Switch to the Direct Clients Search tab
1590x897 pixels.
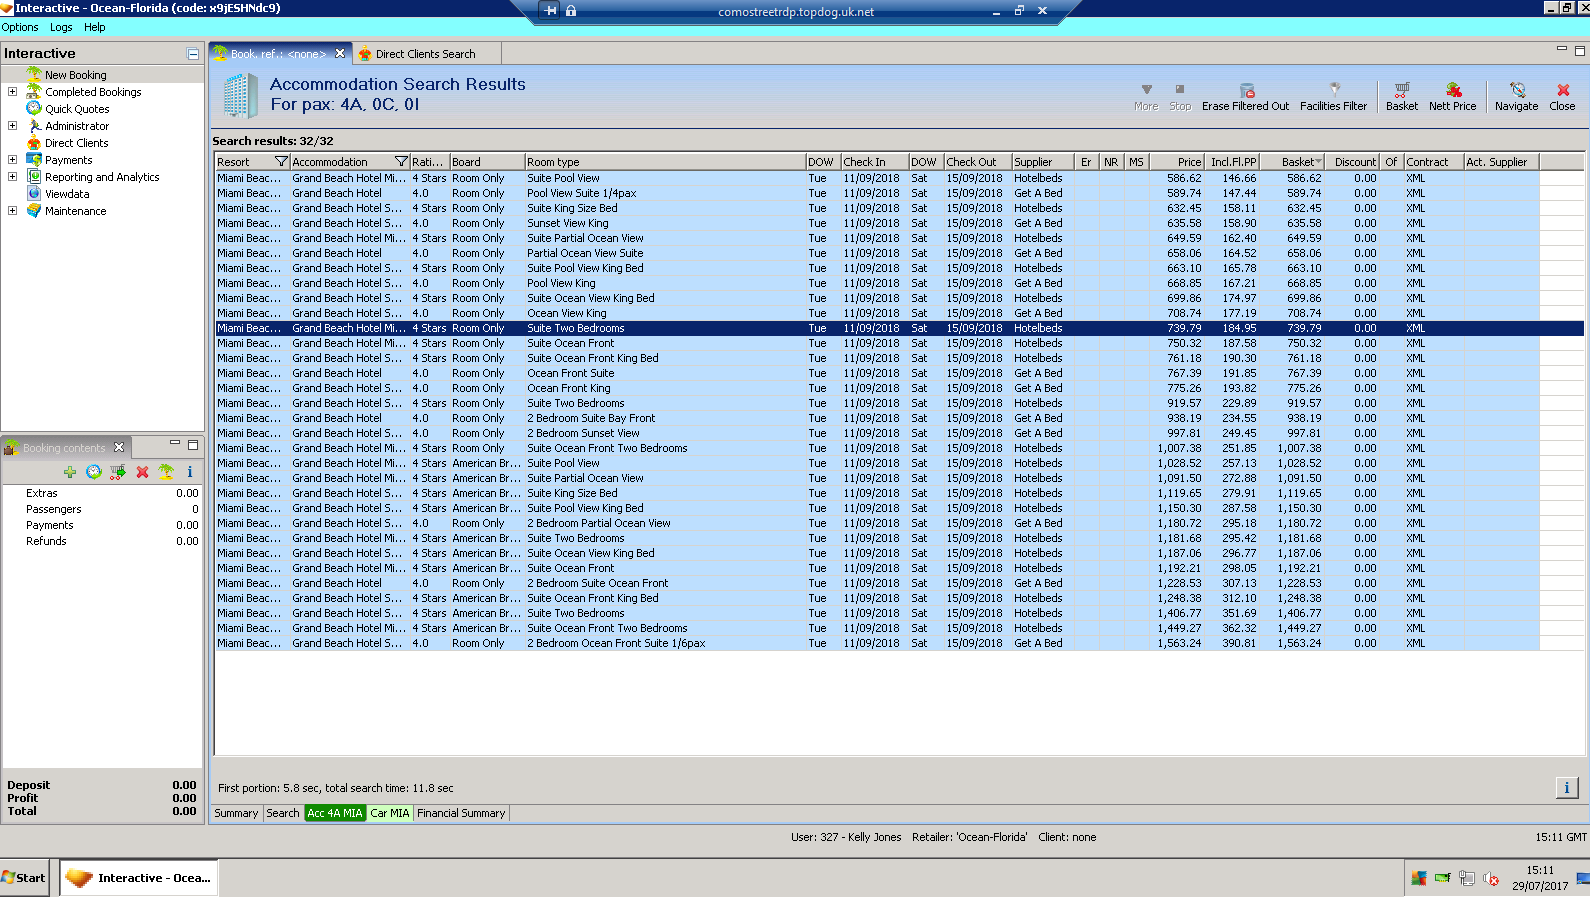pos(425,54)
